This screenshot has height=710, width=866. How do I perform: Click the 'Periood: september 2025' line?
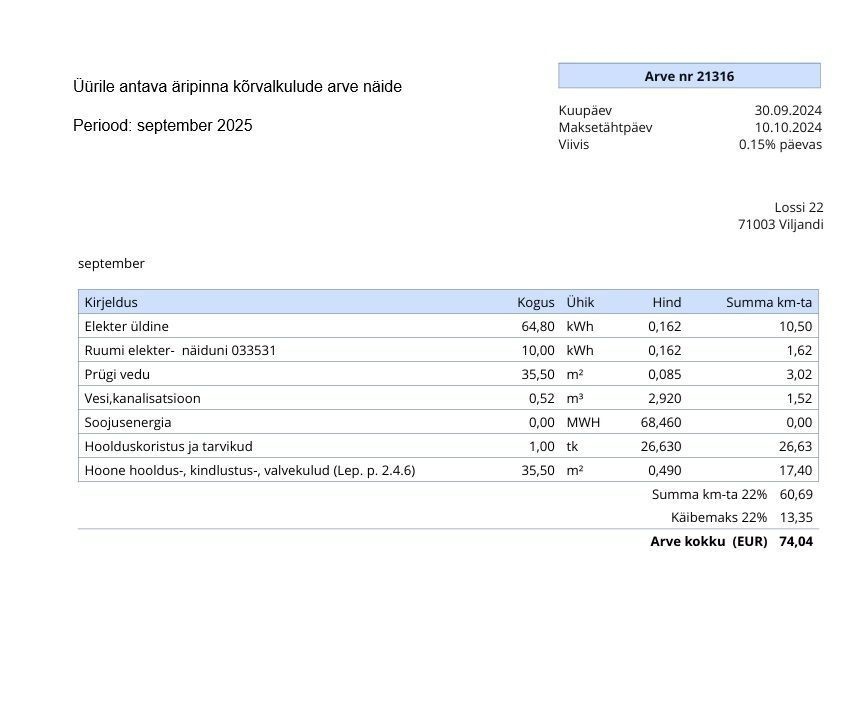pos(163,126)
